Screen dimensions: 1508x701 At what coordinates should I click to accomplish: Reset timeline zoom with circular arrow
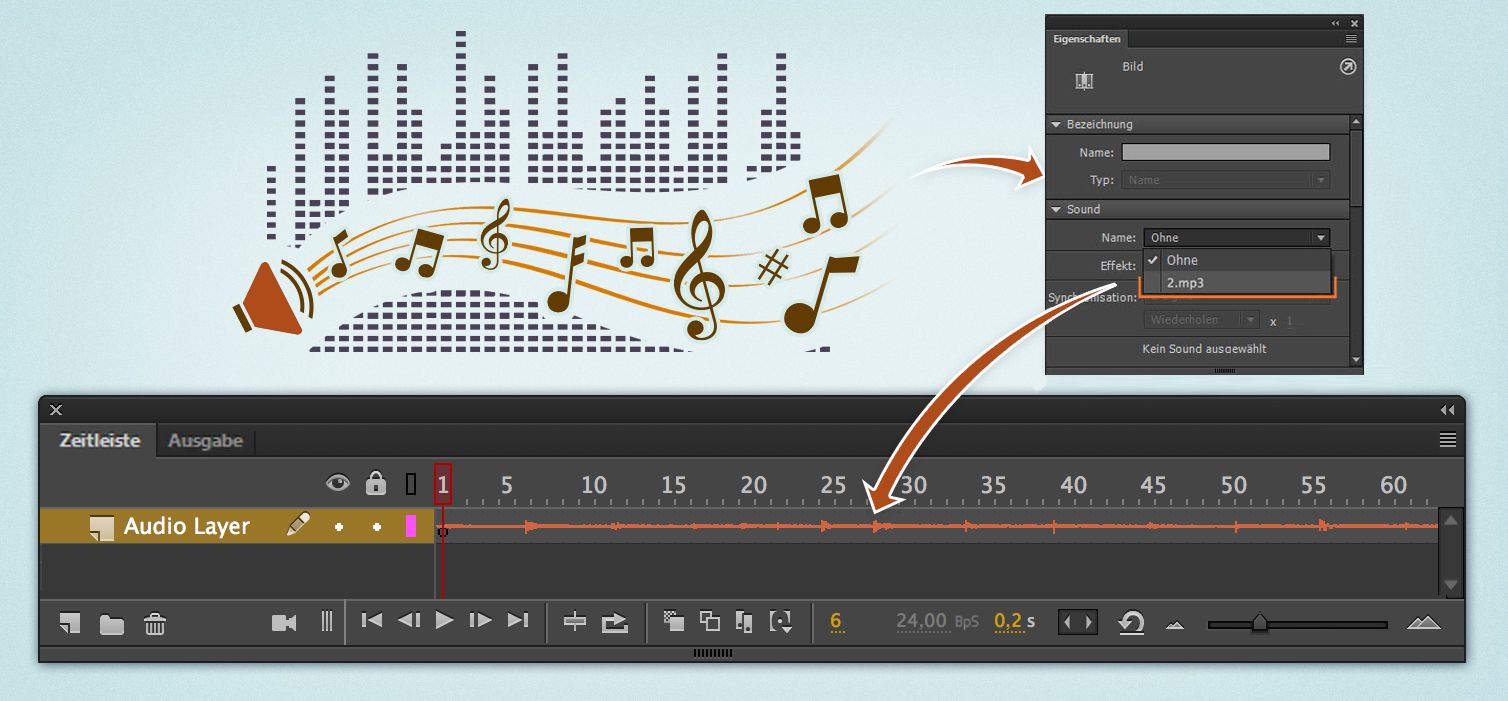point(1131,623)
